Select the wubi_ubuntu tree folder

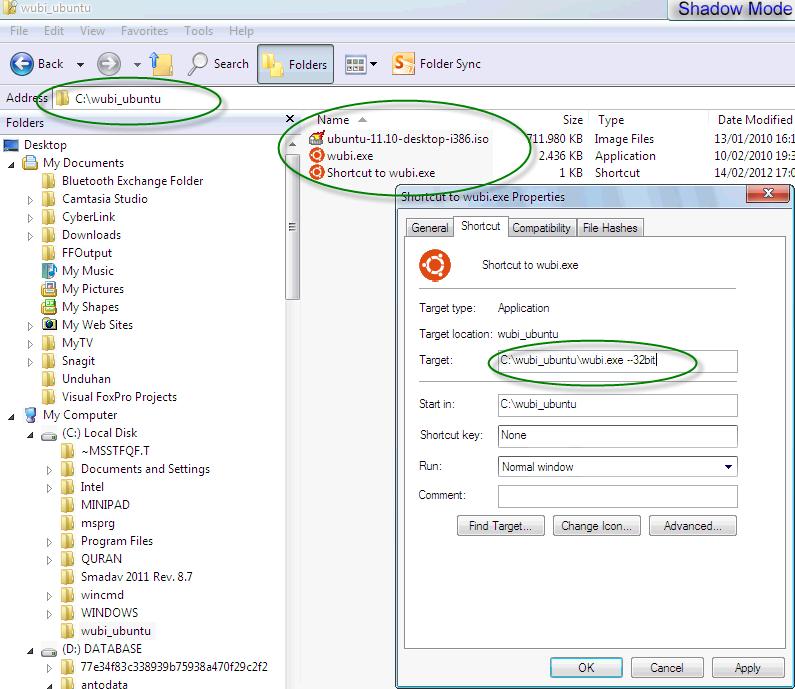pyautogui.click(x=116, y=631)
